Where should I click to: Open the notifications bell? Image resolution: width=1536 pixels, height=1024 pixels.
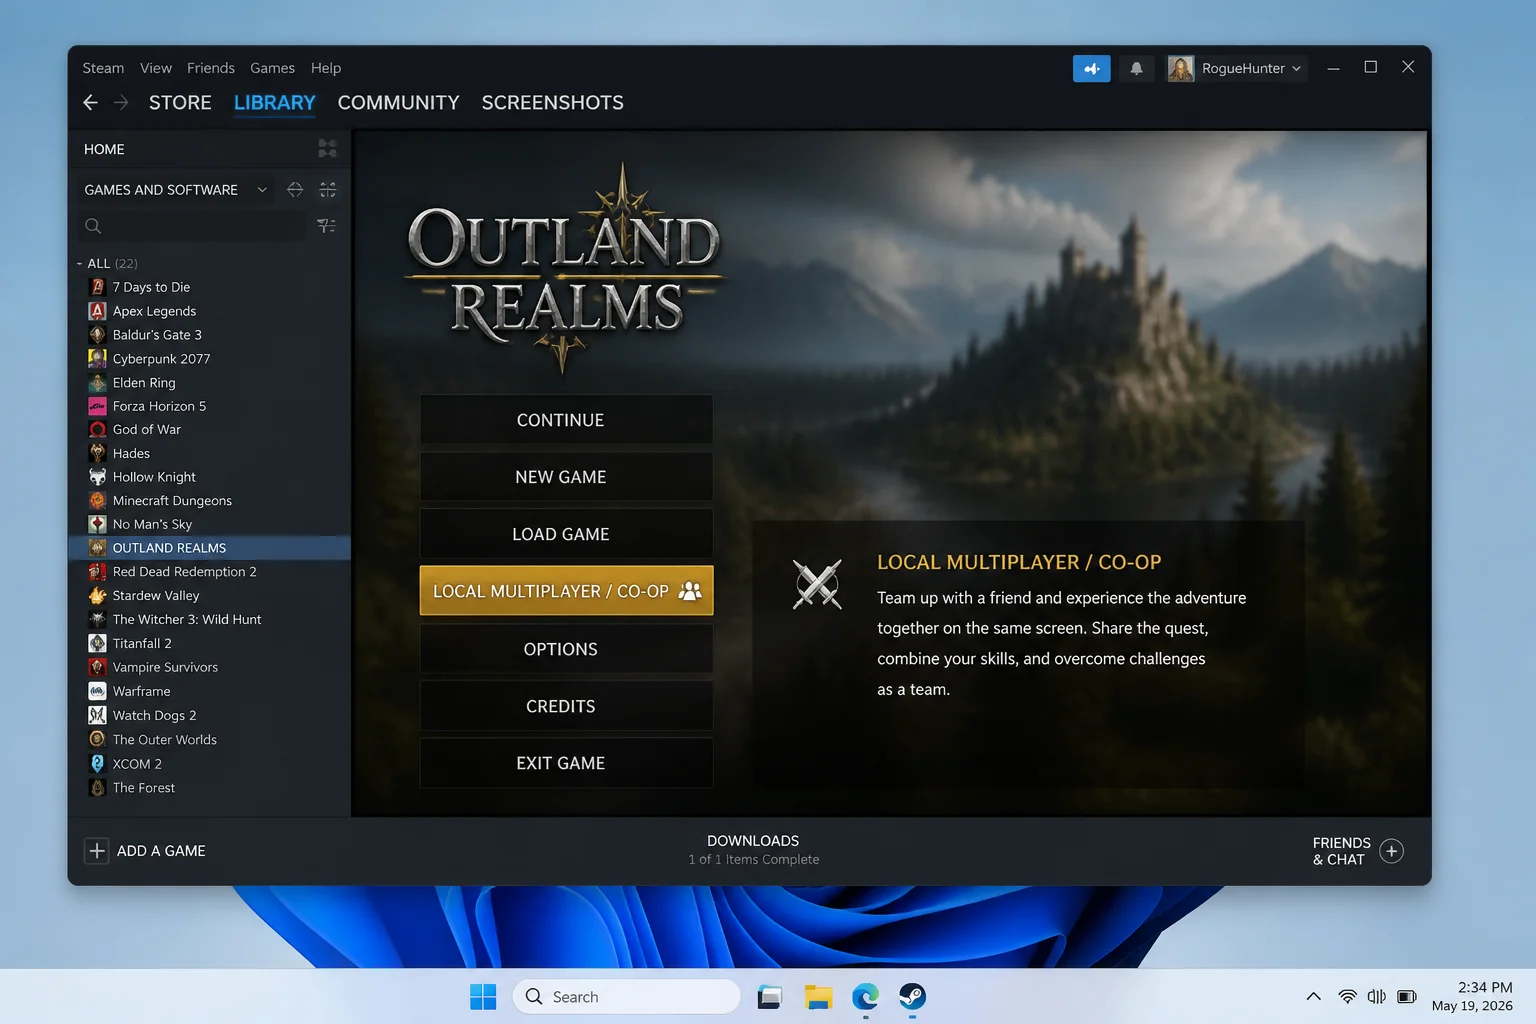1136,68
